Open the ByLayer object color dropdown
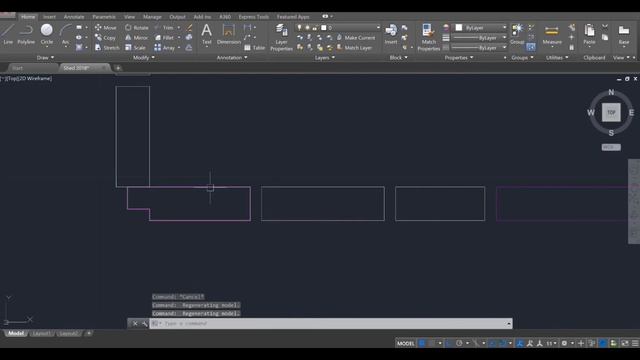The height and width of the screenshot is (360, 640). coord(480,27)
